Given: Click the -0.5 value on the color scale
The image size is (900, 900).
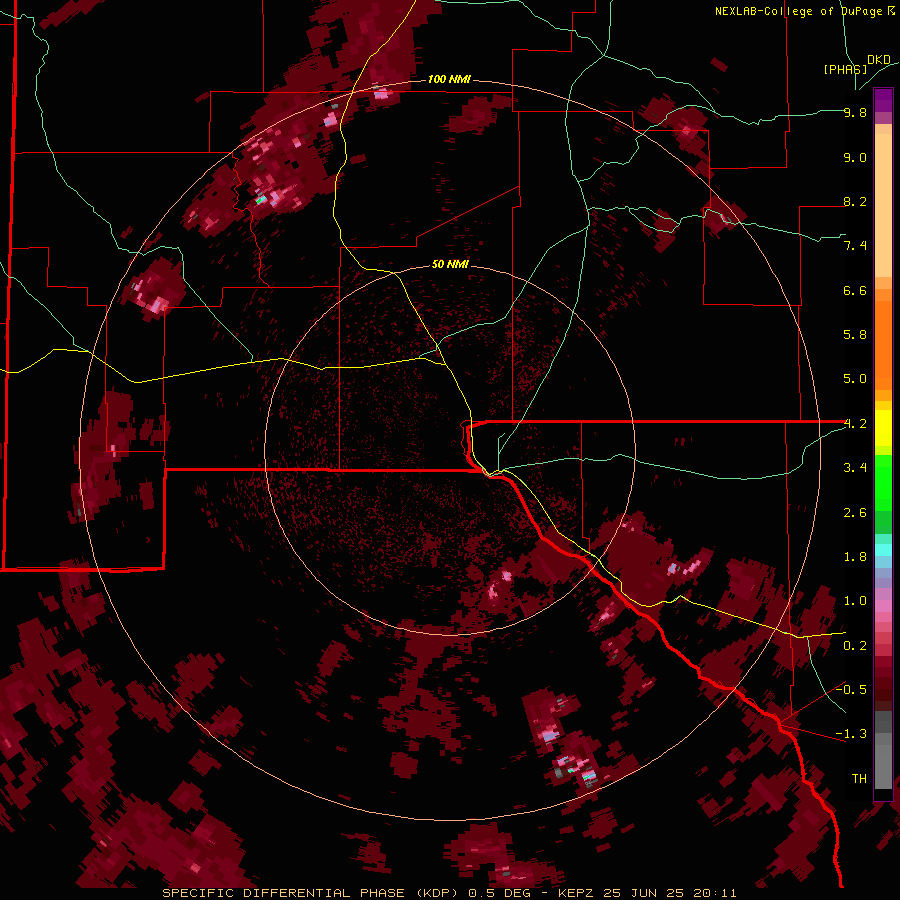Looking at the screenshot, I should coord(851,690).
